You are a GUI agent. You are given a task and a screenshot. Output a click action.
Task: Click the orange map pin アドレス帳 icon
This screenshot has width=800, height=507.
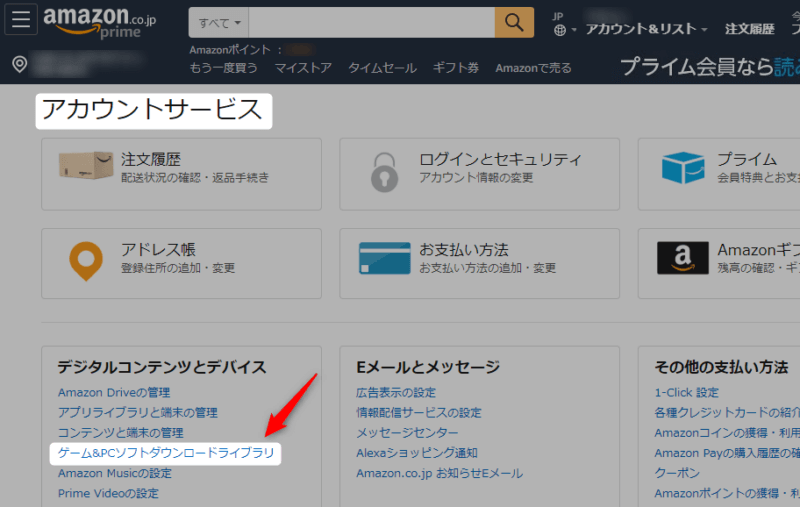[86, 261]
